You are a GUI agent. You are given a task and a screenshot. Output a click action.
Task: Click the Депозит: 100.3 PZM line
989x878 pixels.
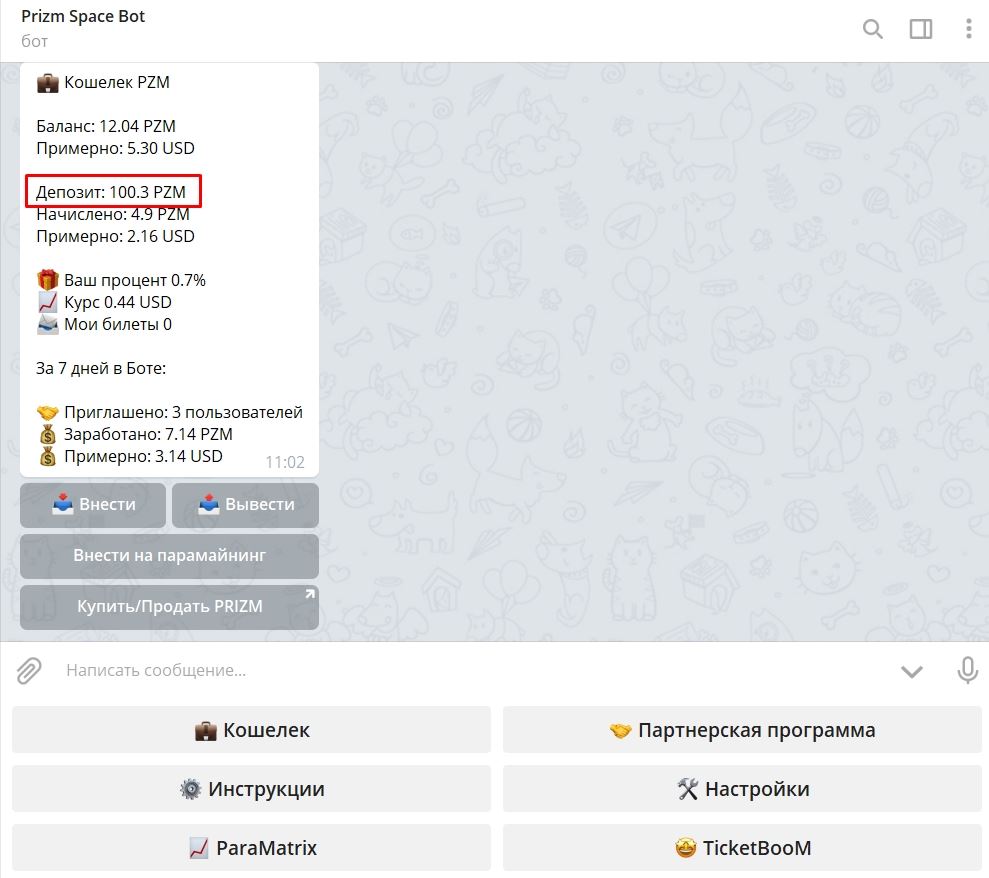(111, 192)
